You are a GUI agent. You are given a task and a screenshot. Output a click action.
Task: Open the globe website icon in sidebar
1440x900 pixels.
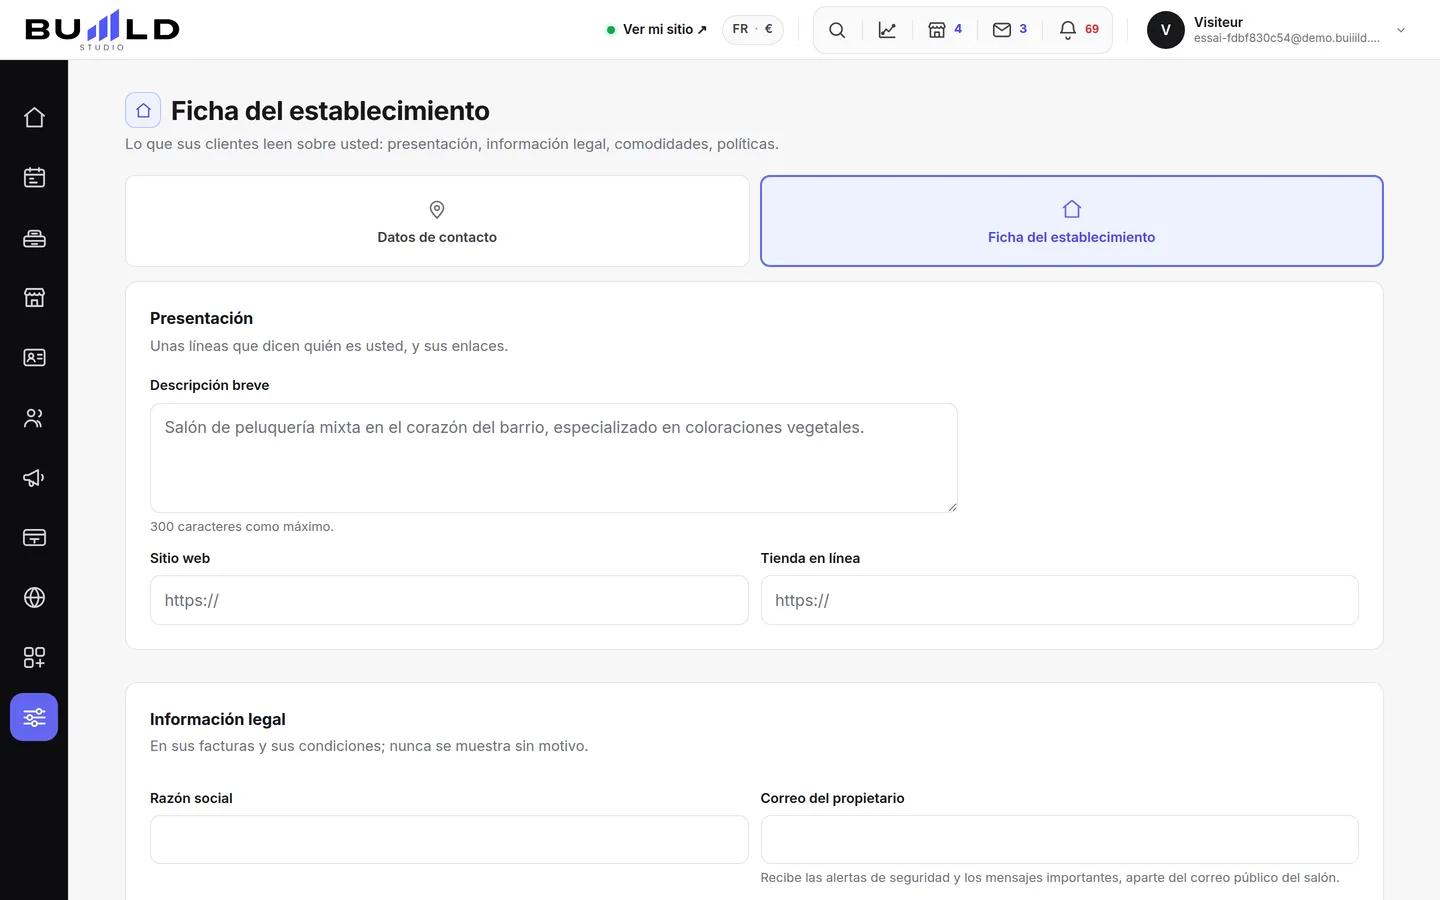point(34,597)
